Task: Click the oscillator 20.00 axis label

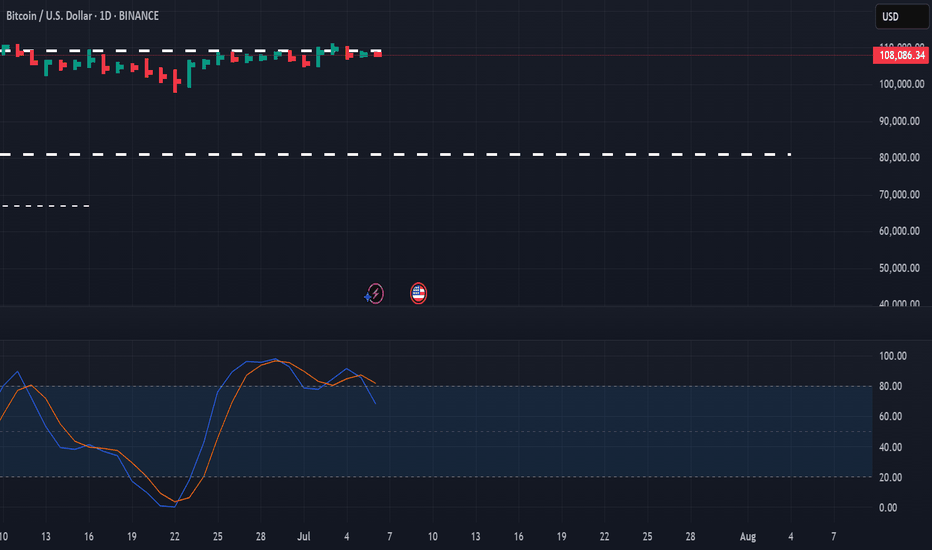Action: click(890, 477)
